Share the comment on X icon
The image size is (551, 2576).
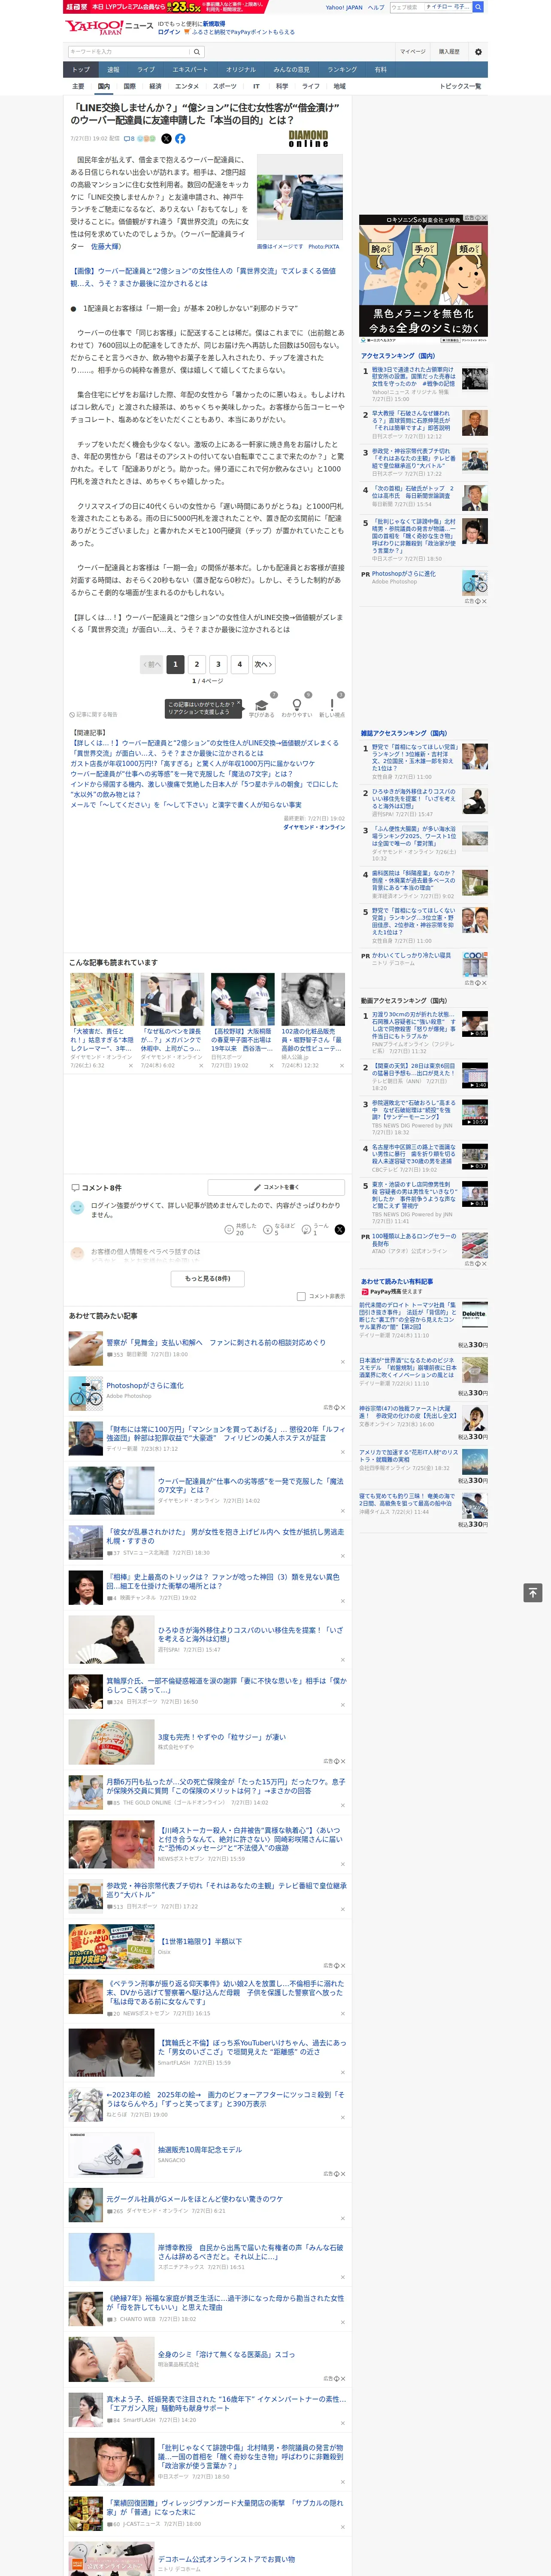click(340, 1229)
